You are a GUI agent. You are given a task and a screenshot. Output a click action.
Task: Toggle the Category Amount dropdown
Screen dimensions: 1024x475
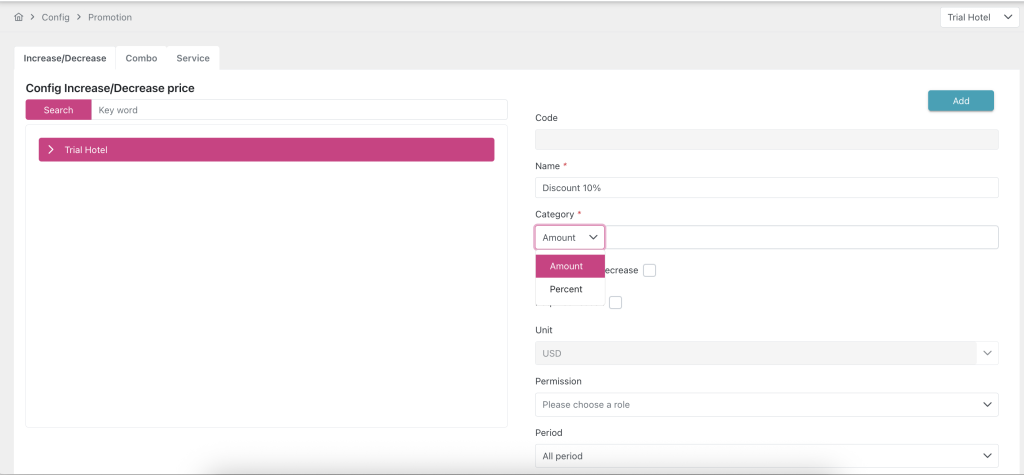(570, 238)
